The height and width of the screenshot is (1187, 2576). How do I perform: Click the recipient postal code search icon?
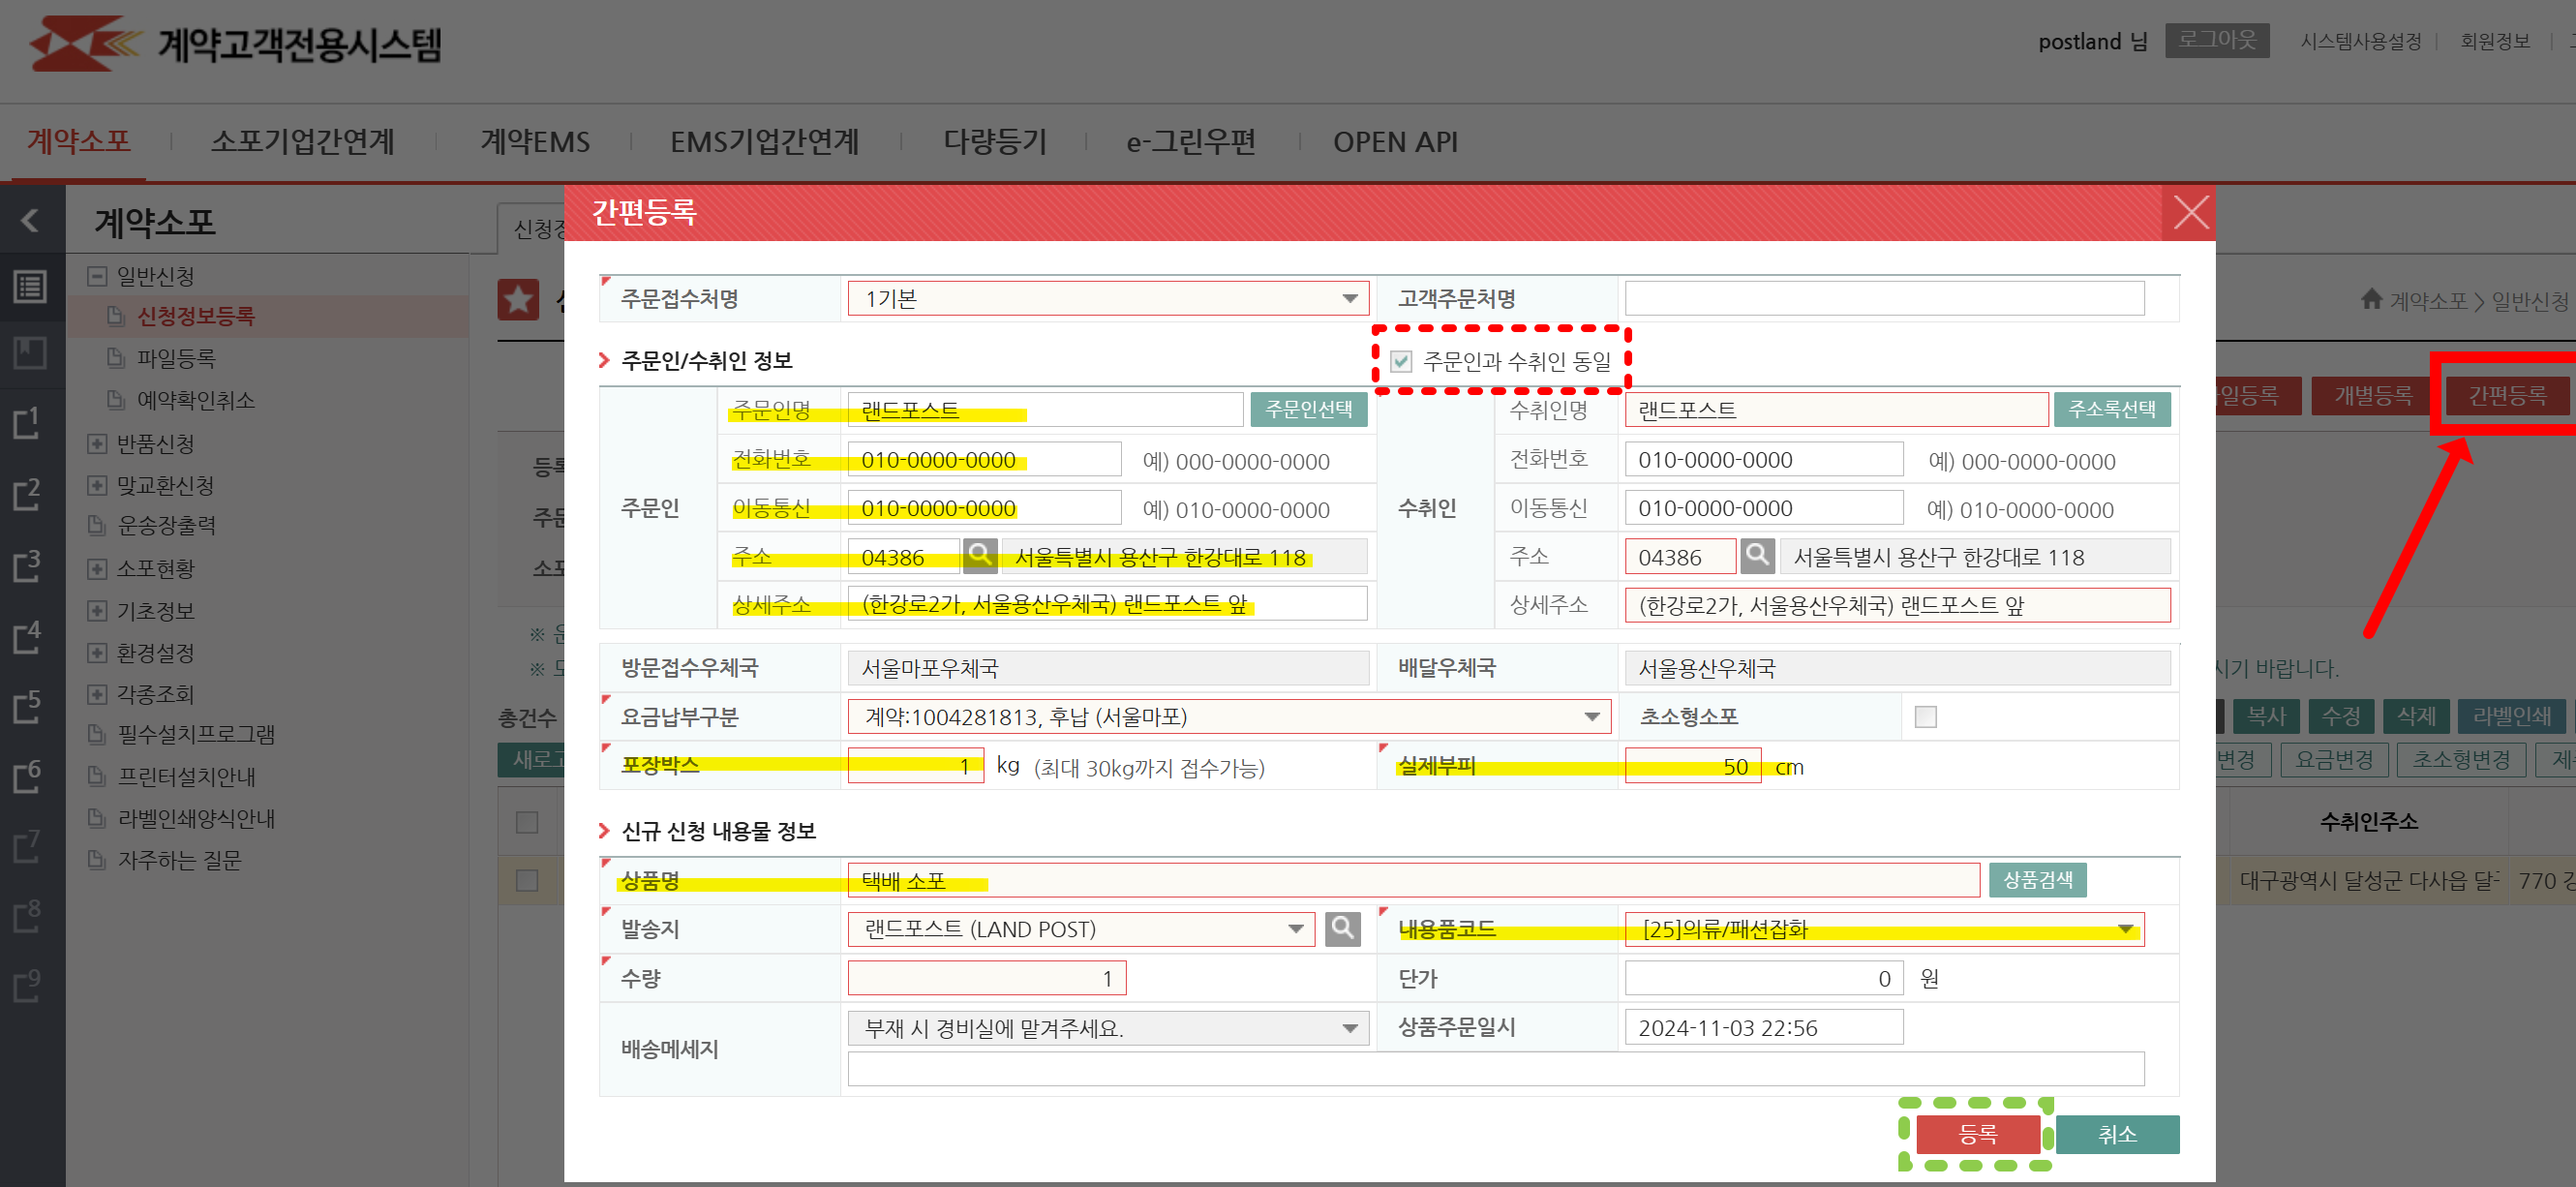[x=1756, y=555]
